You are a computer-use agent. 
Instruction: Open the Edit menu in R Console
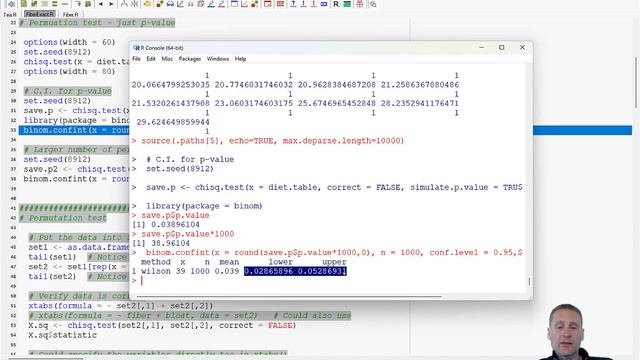151,59
